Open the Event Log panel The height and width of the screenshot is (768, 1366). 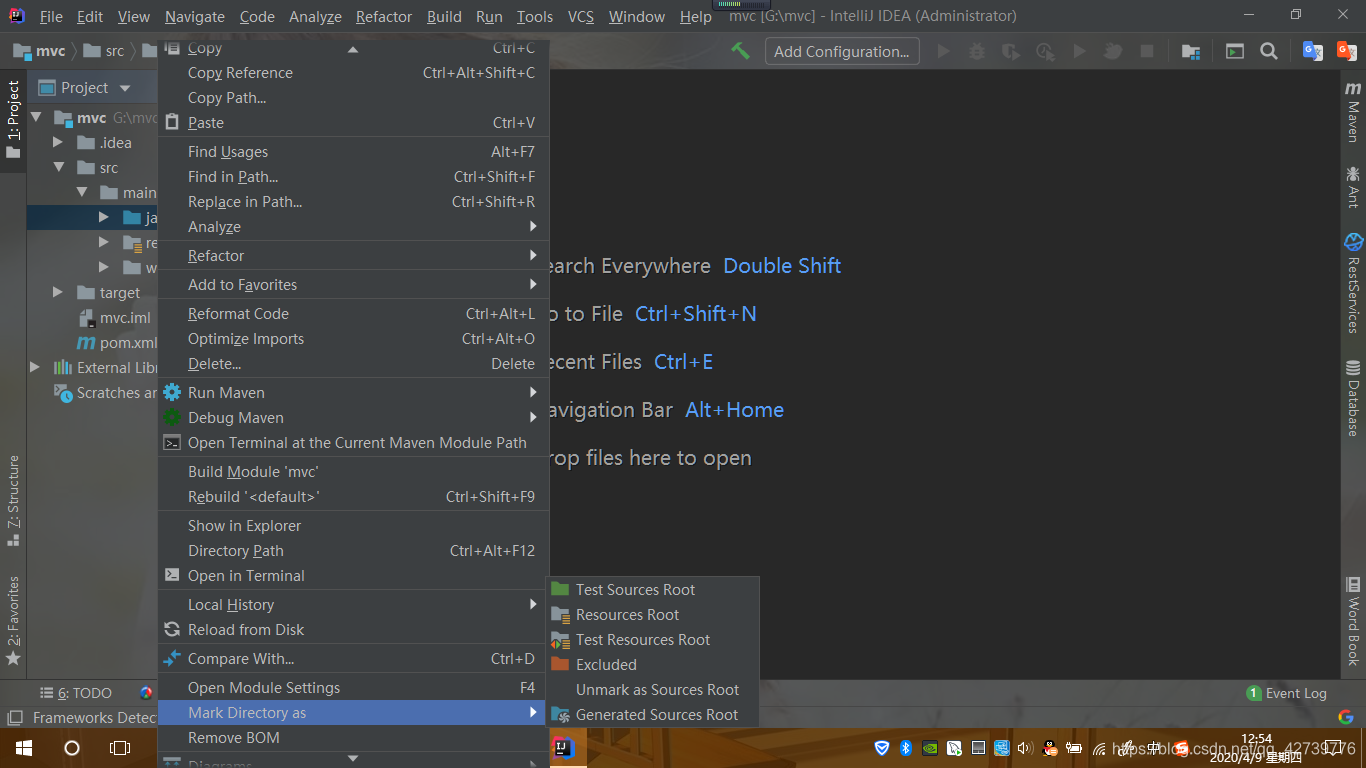click(x=1287, y=693)
